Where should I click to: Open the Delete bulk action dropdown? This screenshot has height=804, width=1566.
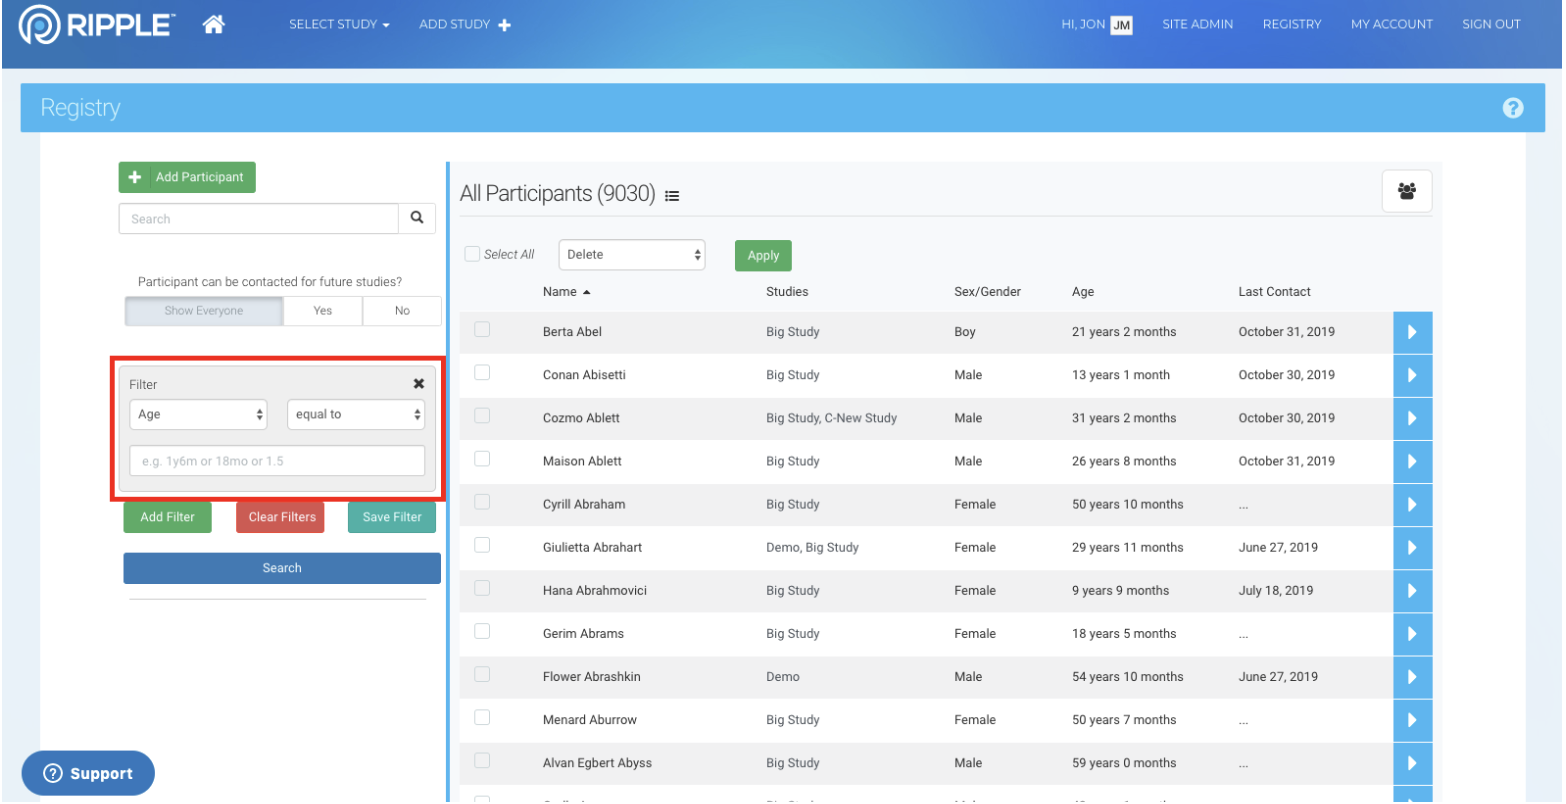pyautogui.click(x=631, y=255)
